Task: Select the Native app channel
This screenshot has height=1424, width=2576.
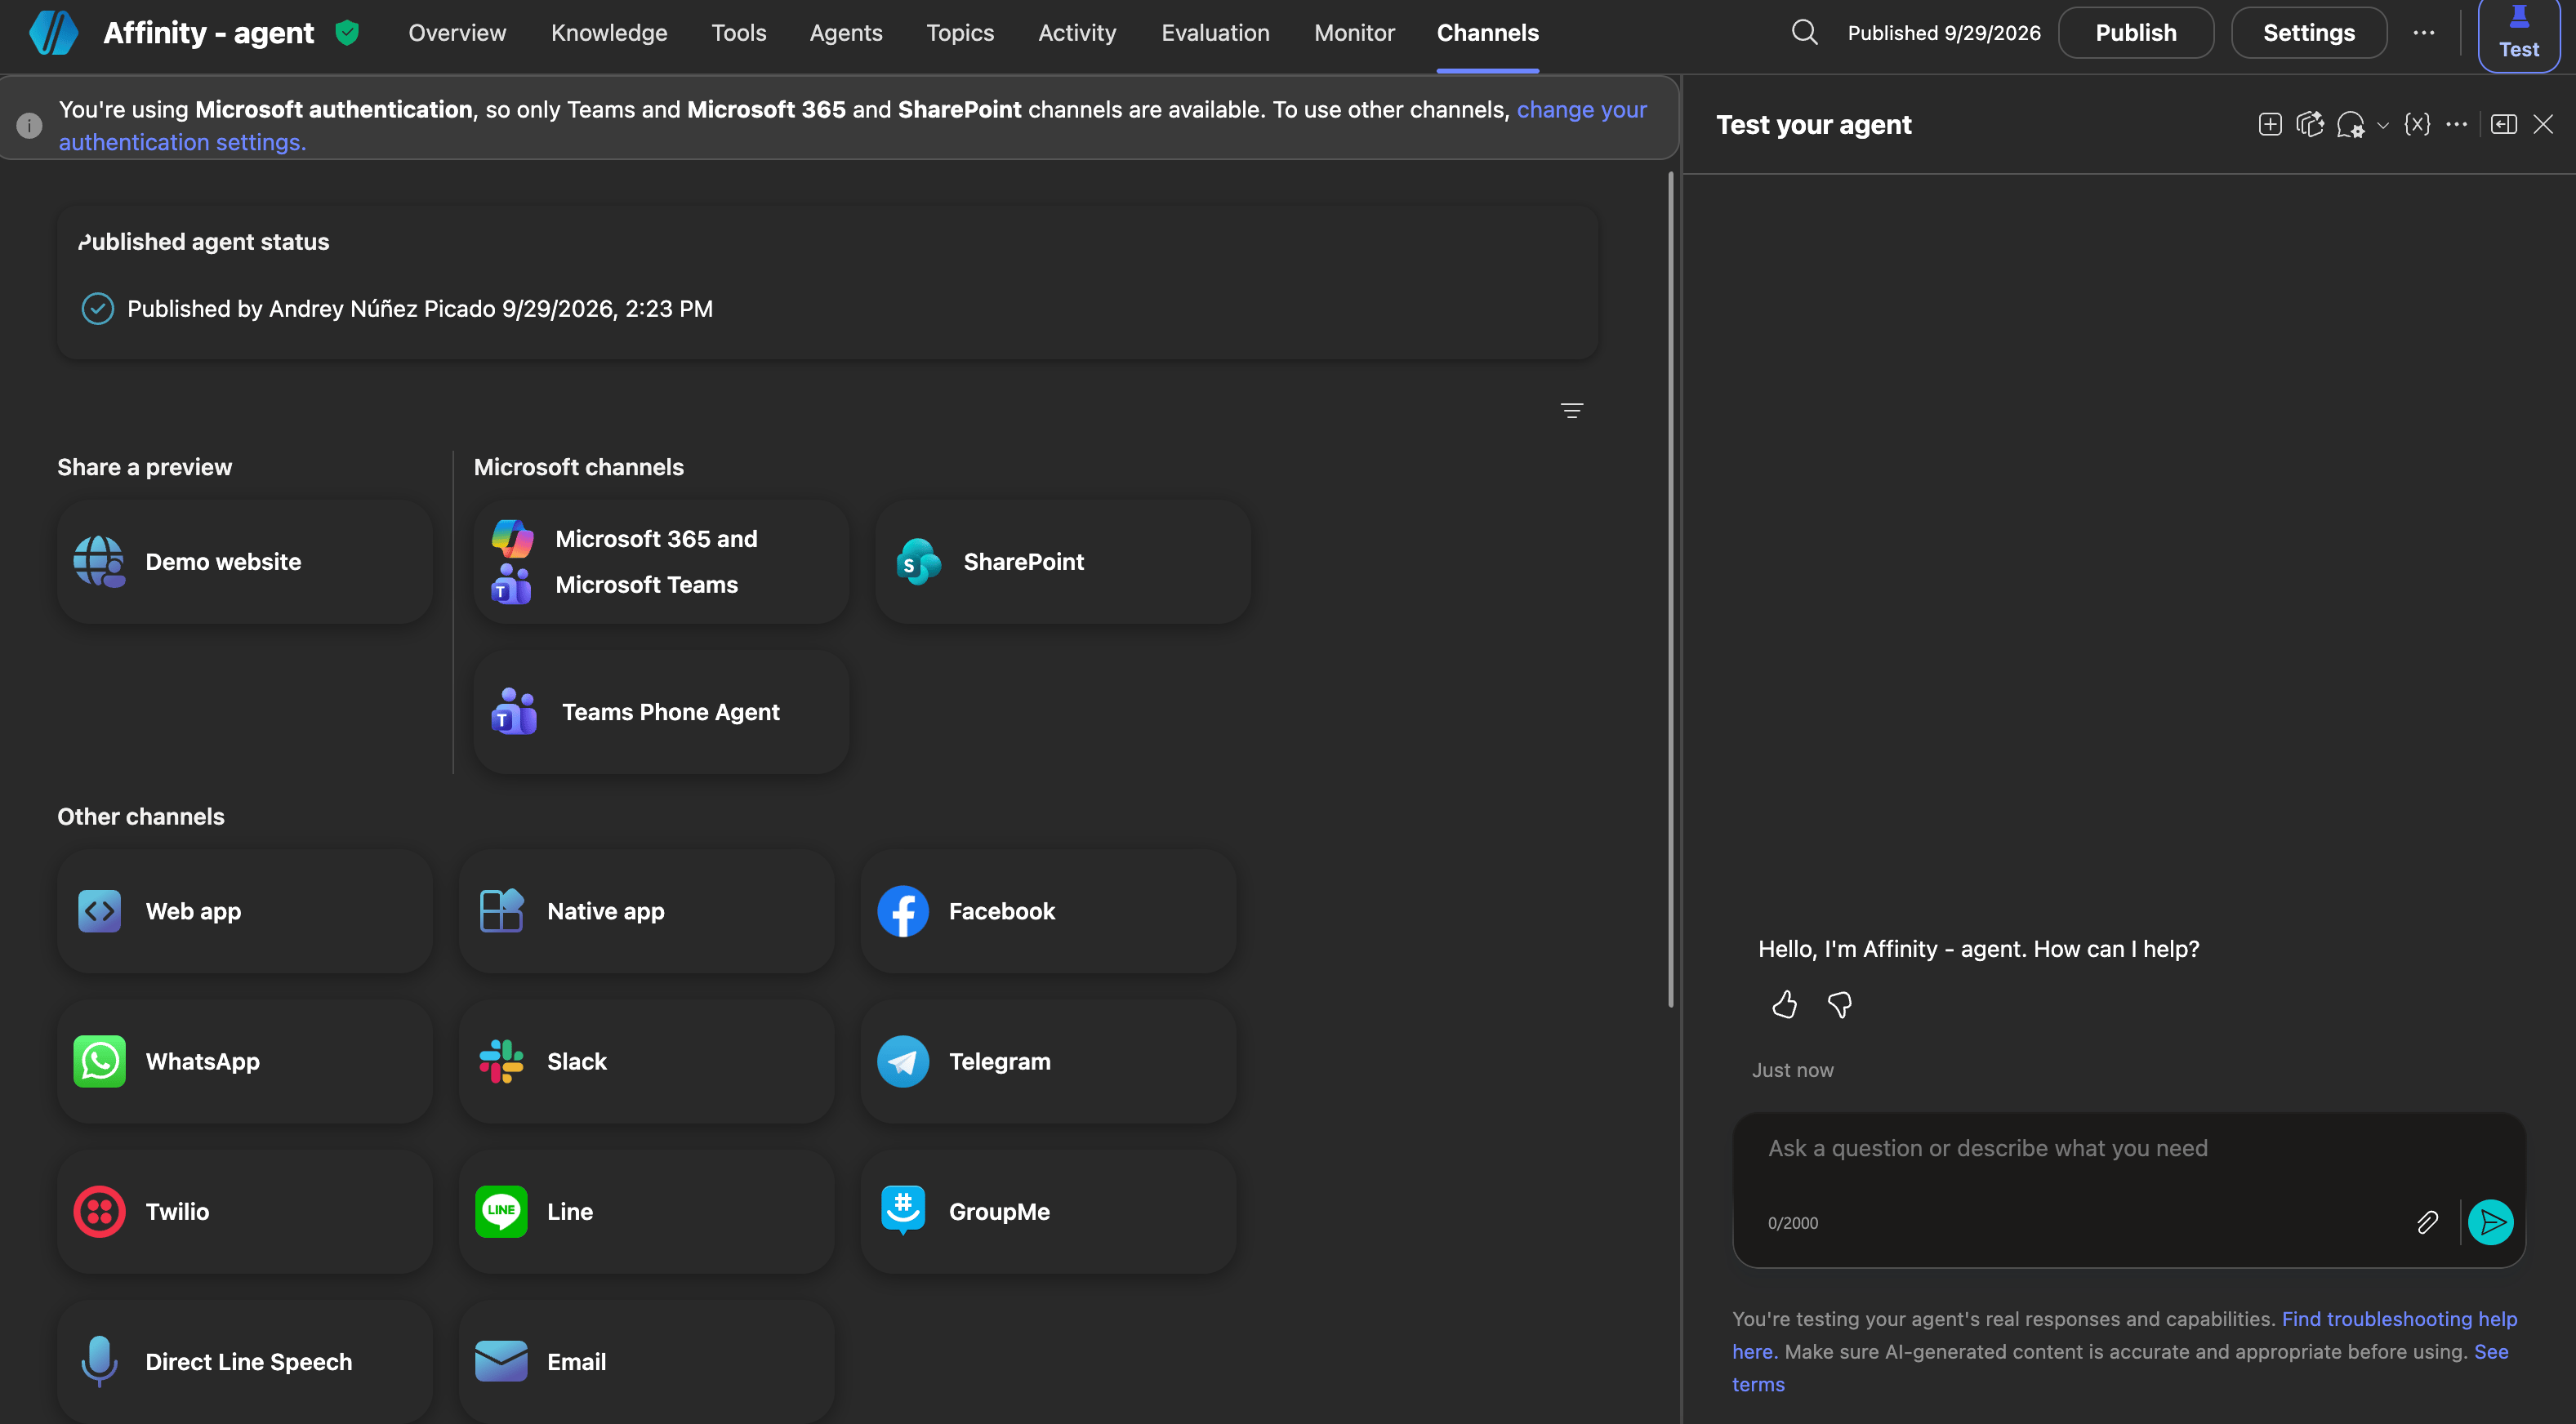Action: pos(646,911)
